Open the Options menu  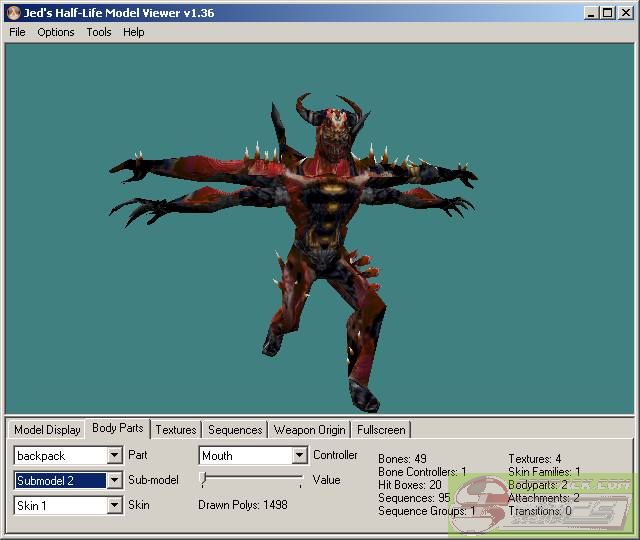pyautogui.click(x=56, y=32)
